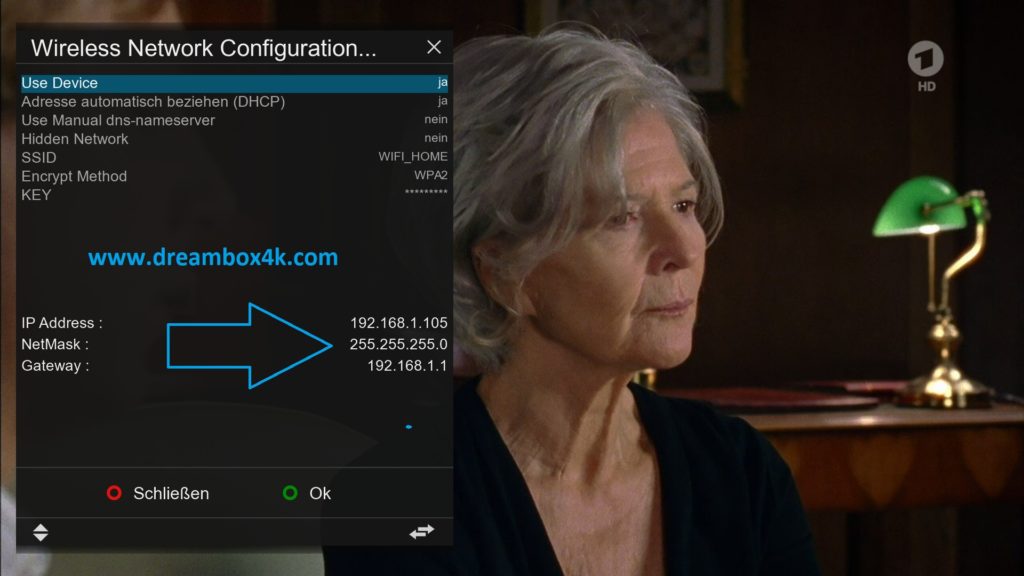Toggle DHCP automatic address 'ja' value
Image resolution: width=1024 pixels, height=576 pixels.
tap(442, 101)
